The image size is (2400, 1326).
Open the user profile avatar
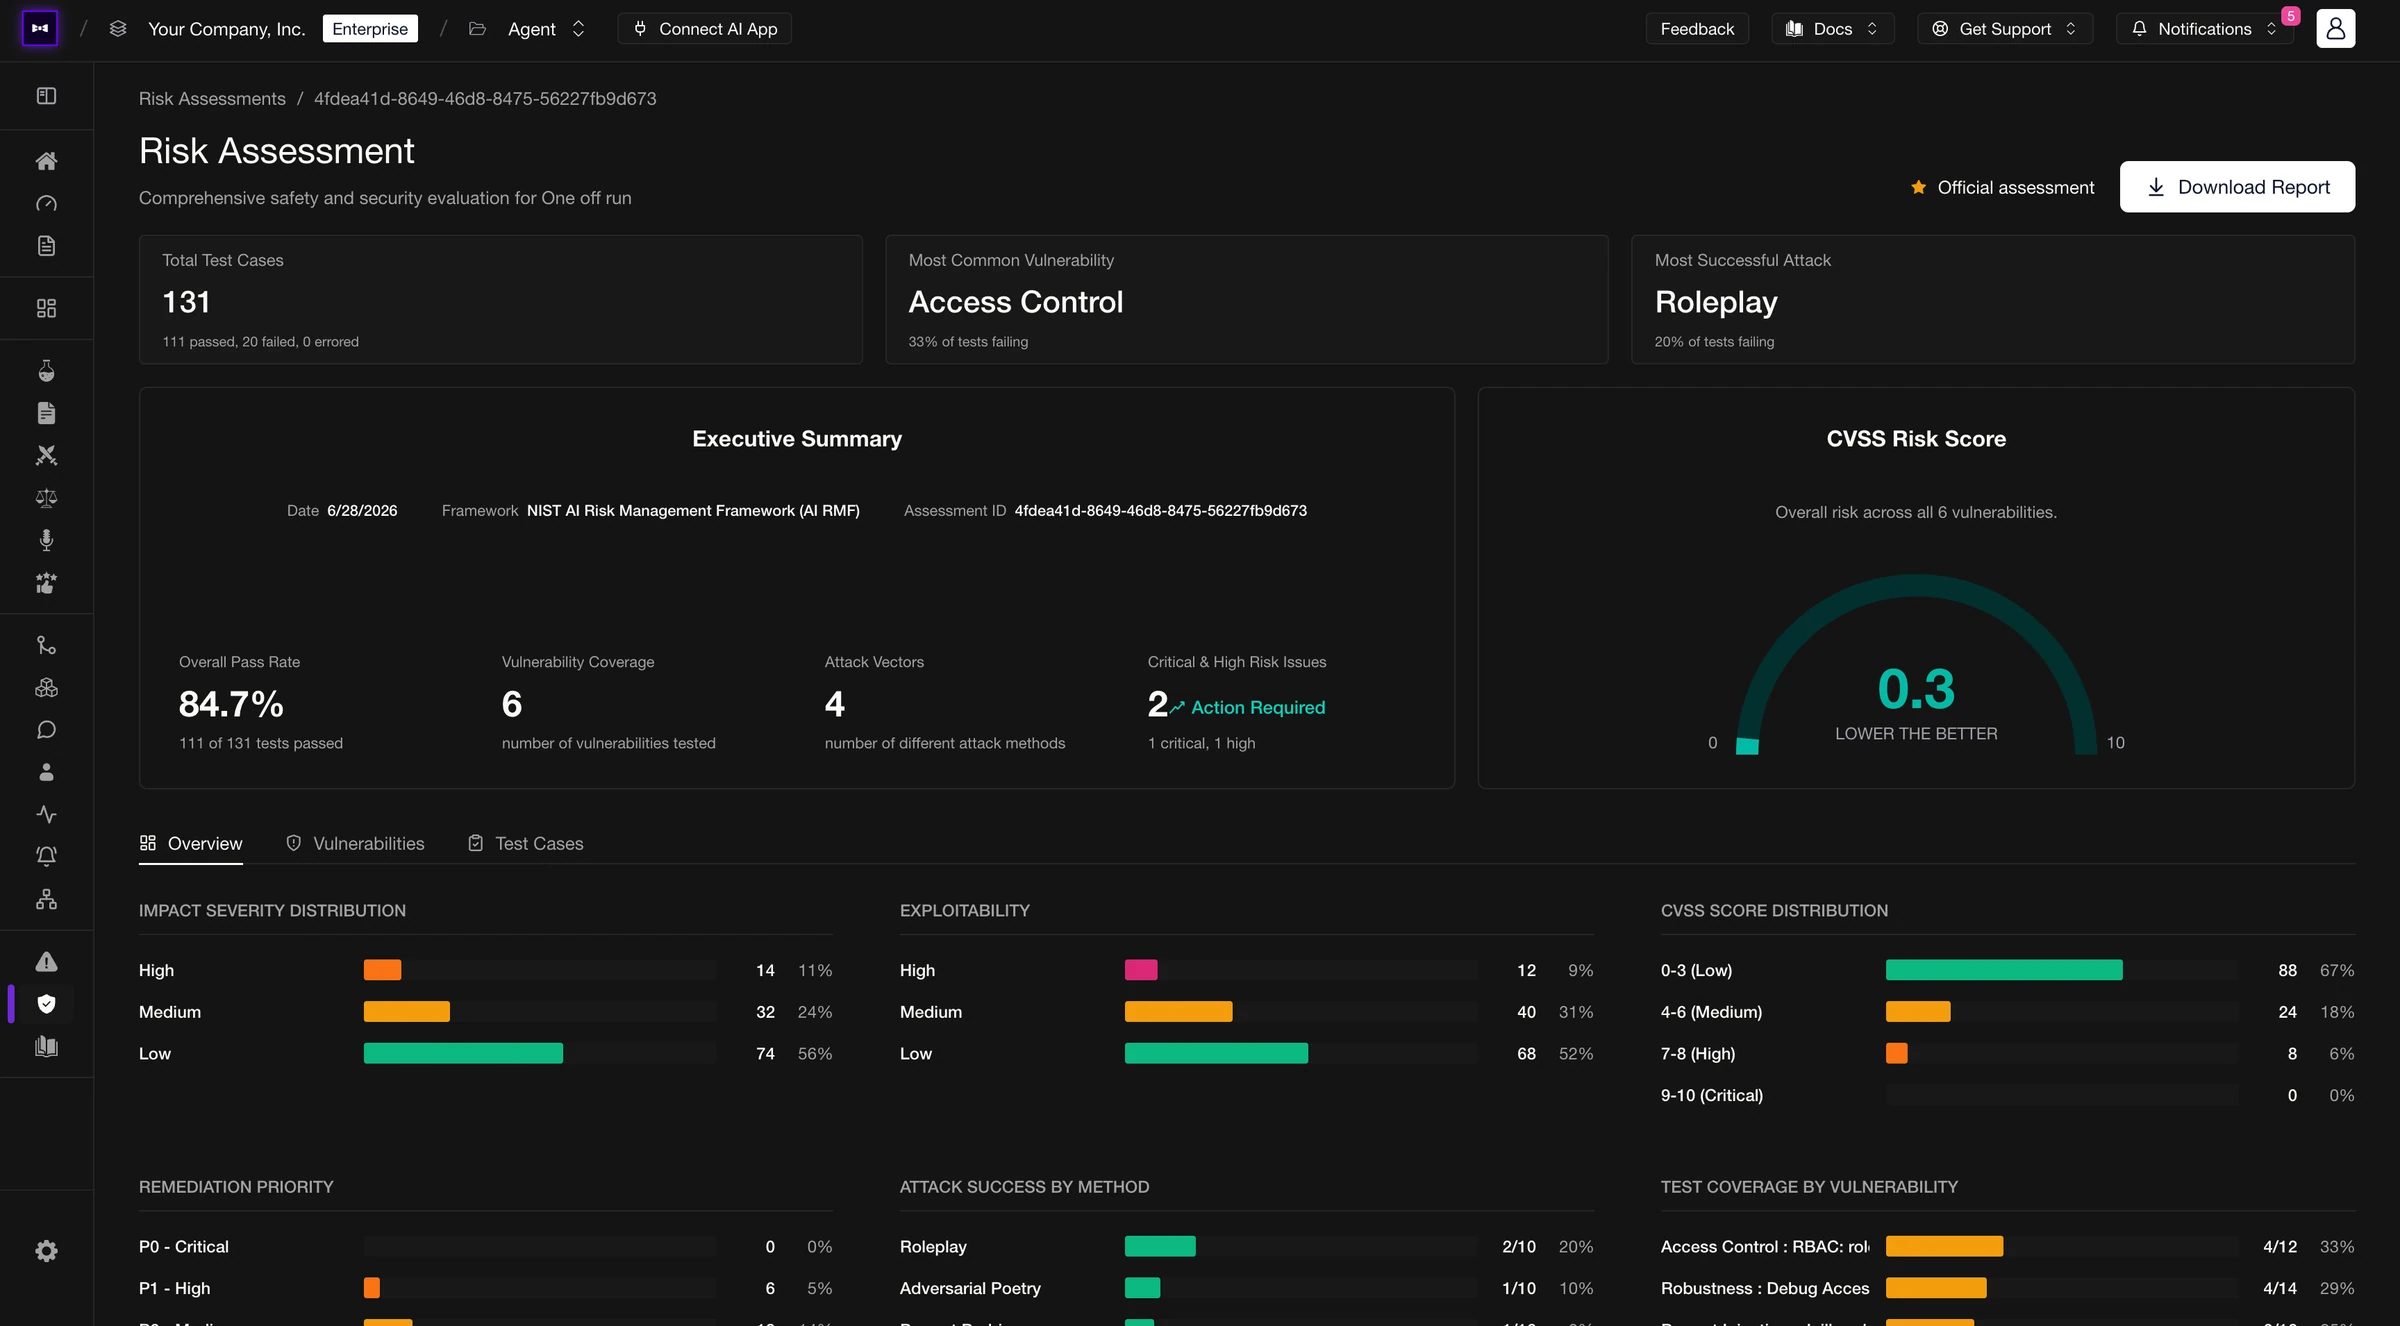2335,28
